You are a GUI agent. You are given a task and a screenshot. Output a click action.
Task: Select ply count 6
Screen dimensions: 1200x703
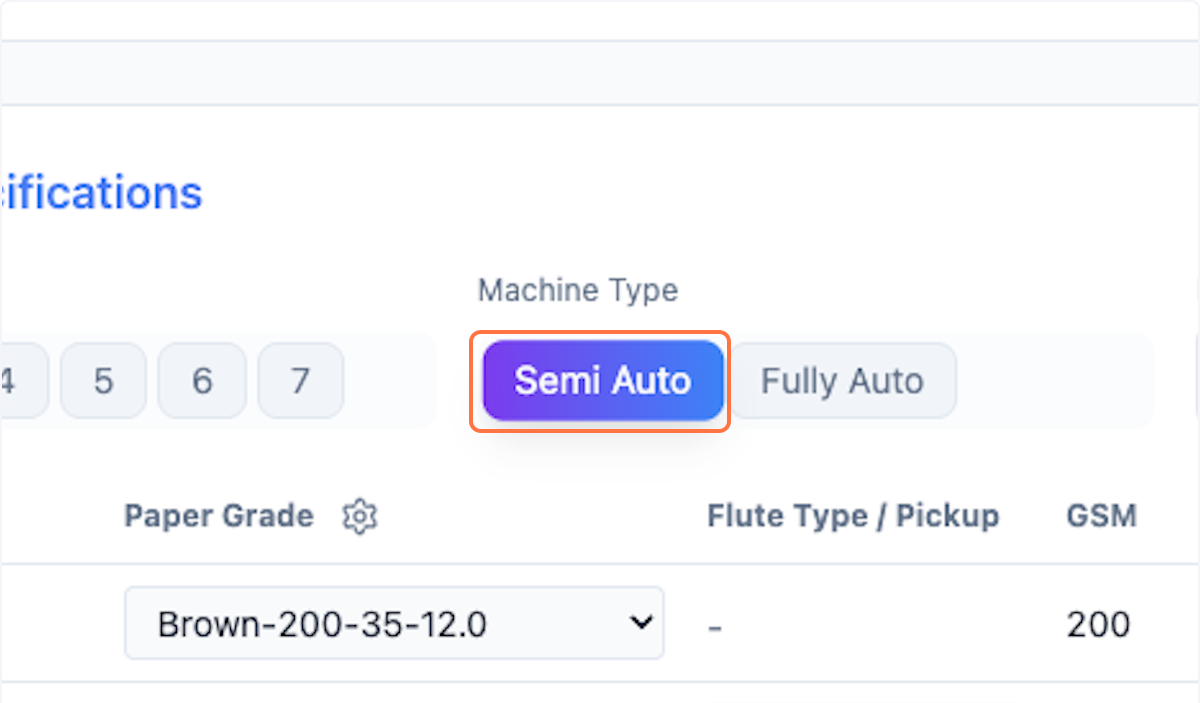coord(201,380)
